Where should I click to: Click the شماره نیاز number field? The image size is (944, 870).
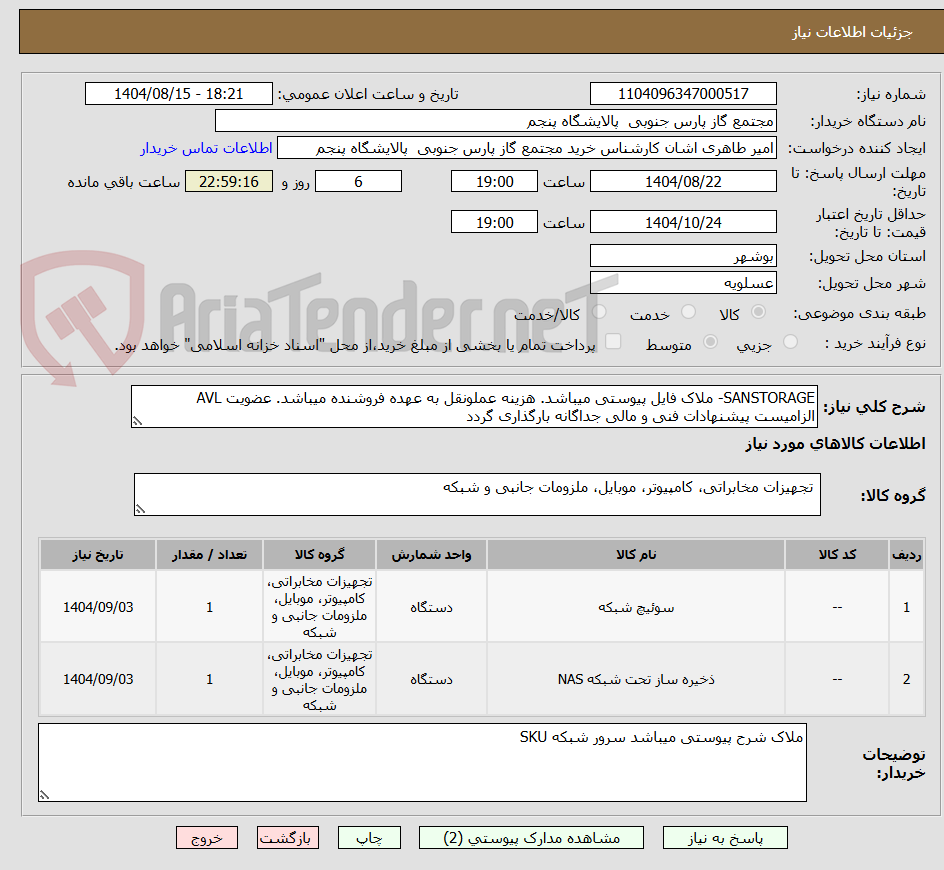click(683, 93)
